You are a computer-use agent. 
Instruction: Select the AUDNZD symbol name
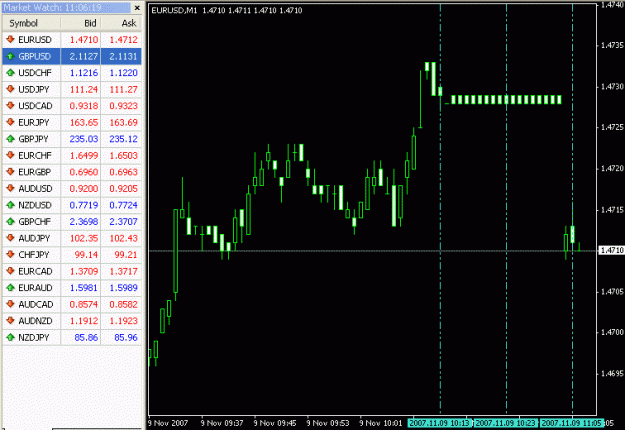click(35, 321)
